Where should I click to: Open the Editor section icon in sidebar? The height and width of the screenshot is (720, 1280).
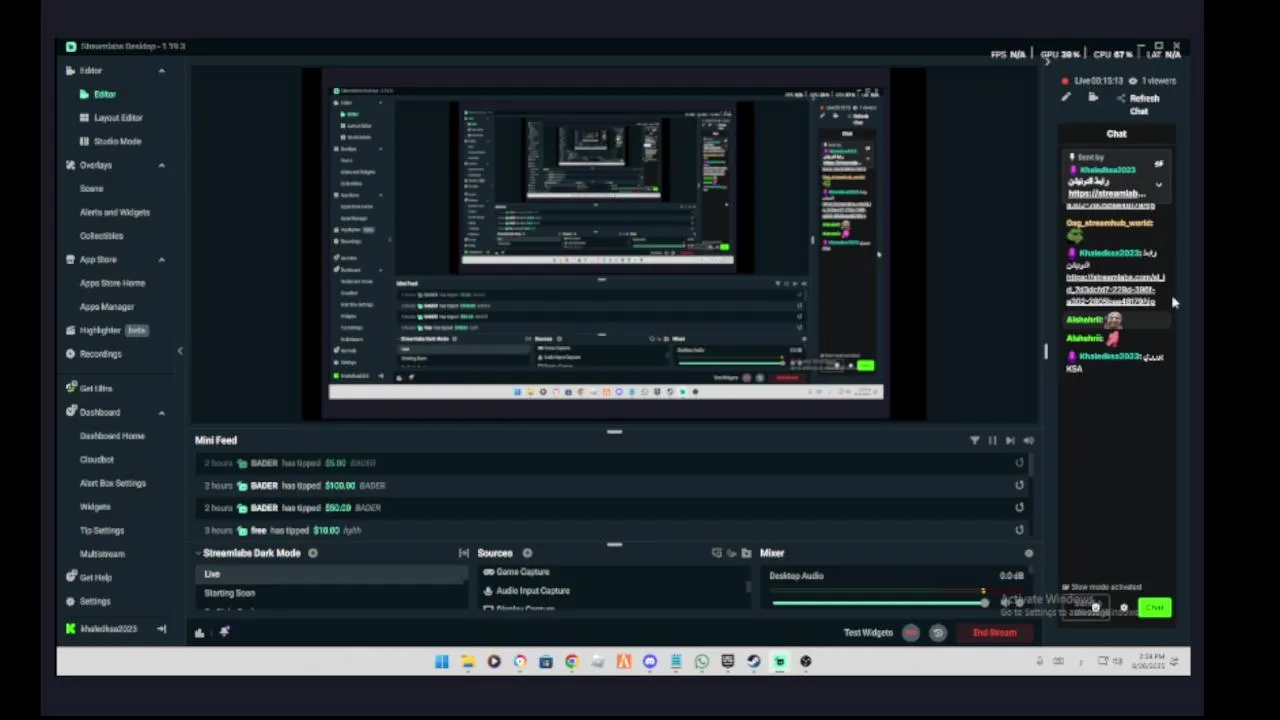coord(70,71)
